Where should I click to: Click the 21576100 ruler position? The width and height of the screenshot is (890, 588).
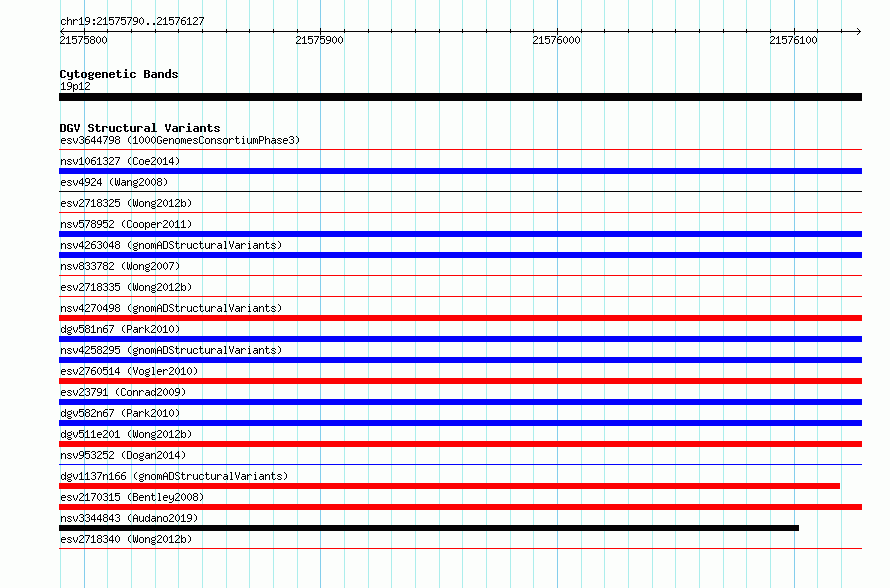pyautogui.click(x=794, y=40)
